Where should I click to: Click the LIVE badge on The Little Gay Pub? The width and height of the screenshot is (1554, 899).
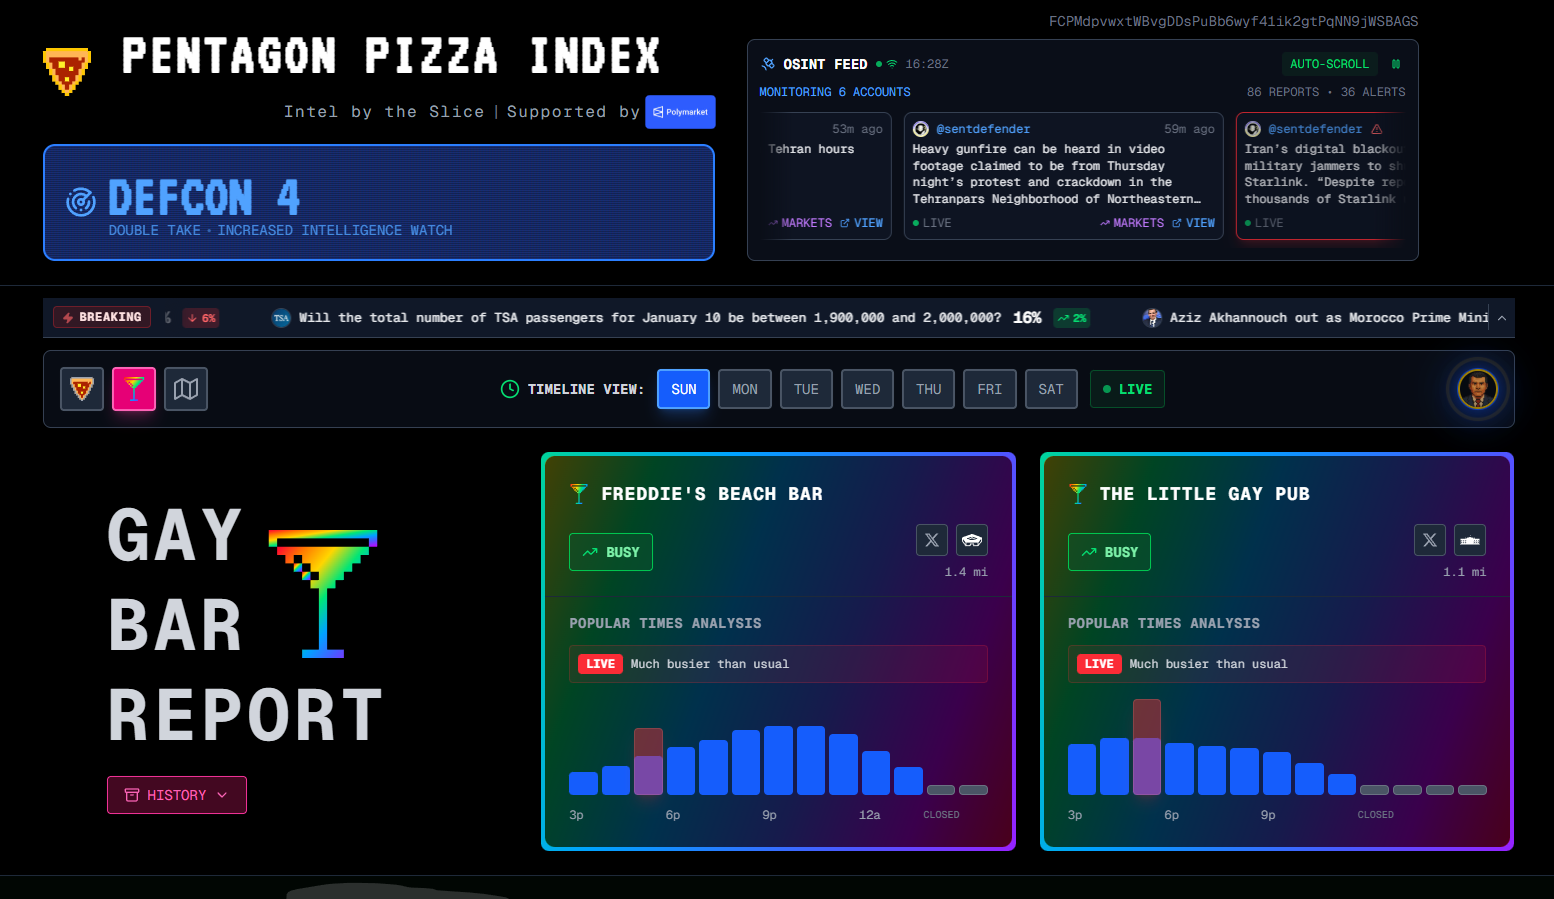click(x=1099, y=664)
